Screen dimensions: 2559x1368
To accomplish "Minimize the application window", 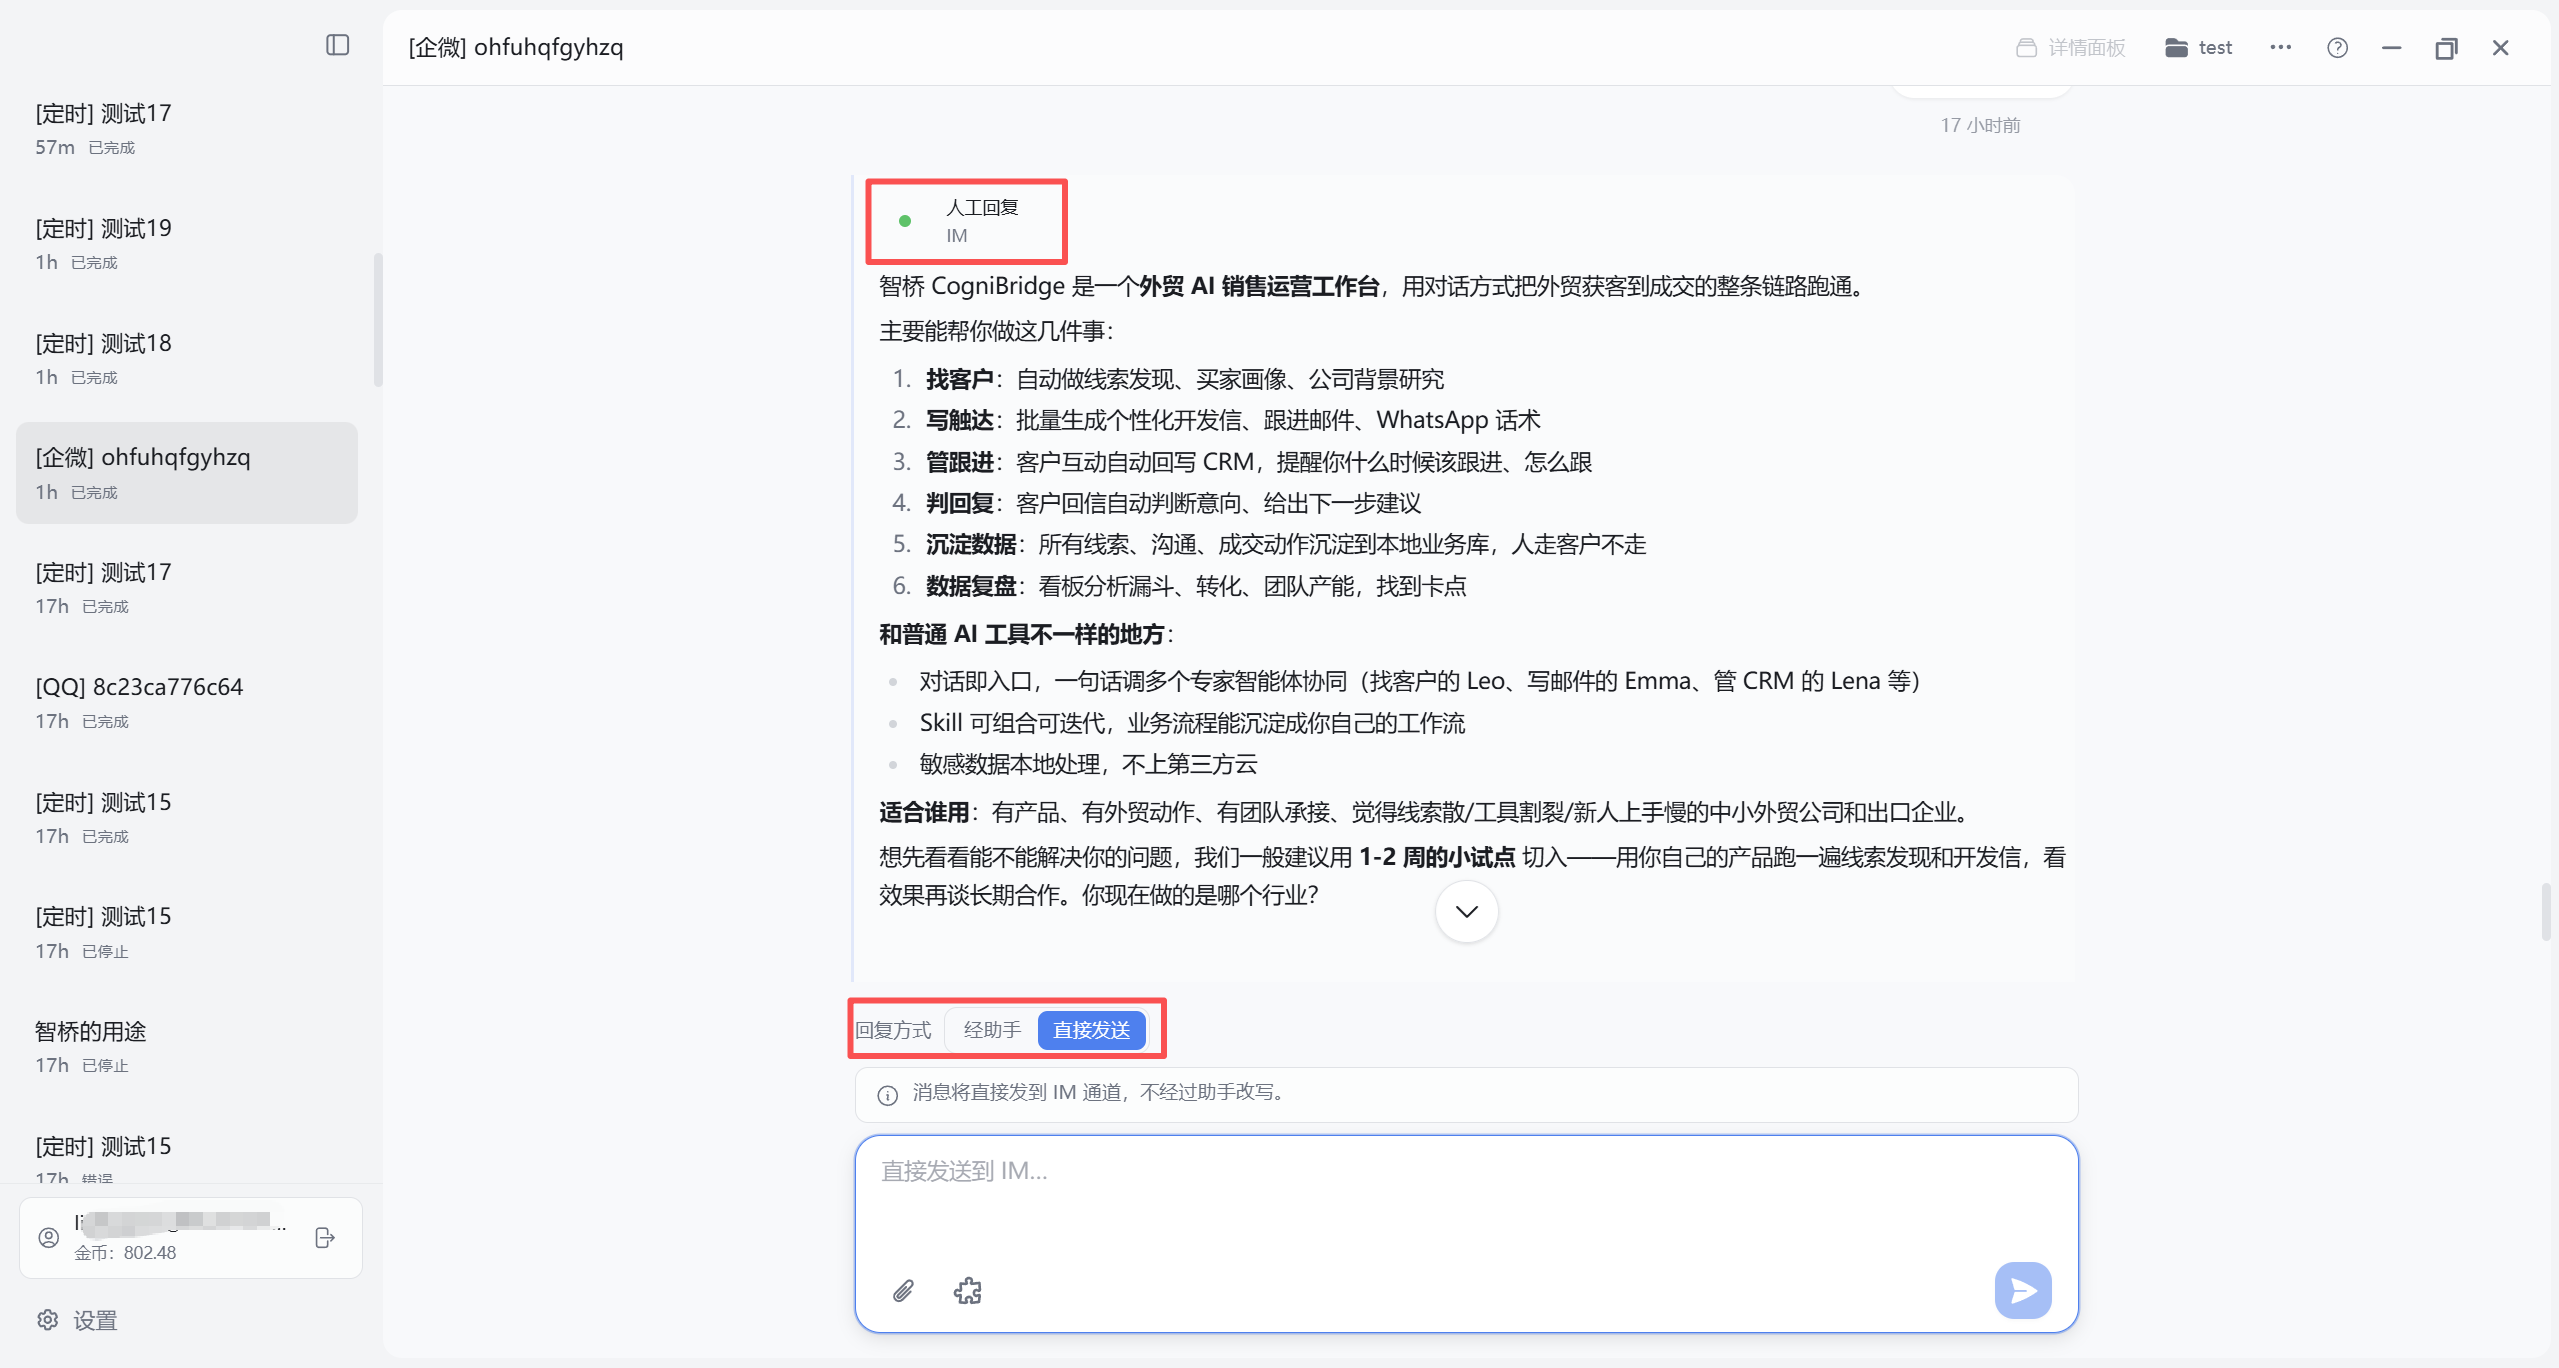I will 2391,48.
